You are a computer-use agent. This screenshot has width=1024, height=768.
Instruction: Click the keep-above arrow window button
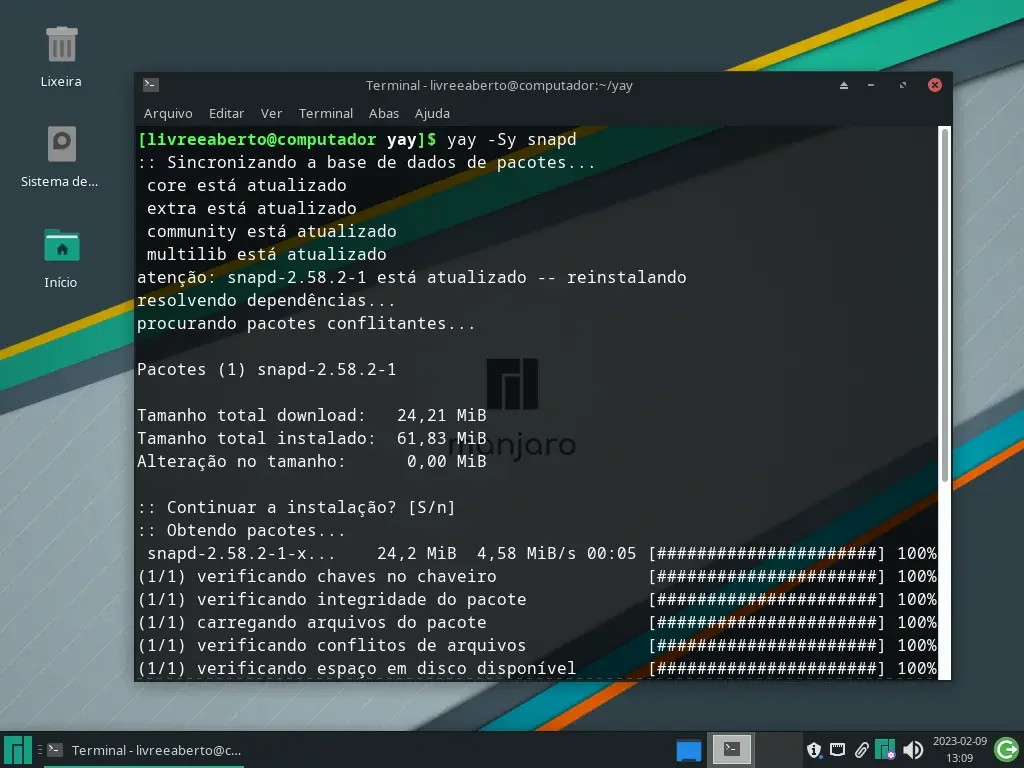click(x=844, y=85)
